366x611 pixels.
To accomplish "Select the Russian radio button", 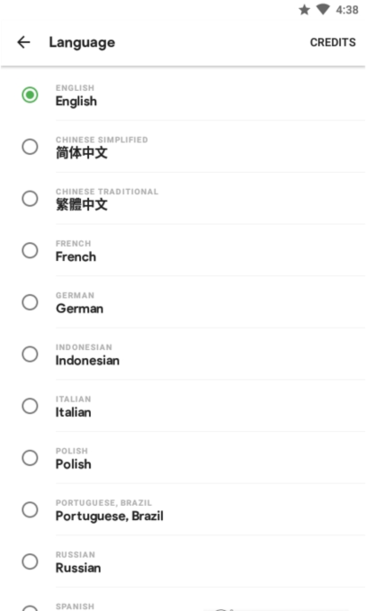I will pos(30,562).
